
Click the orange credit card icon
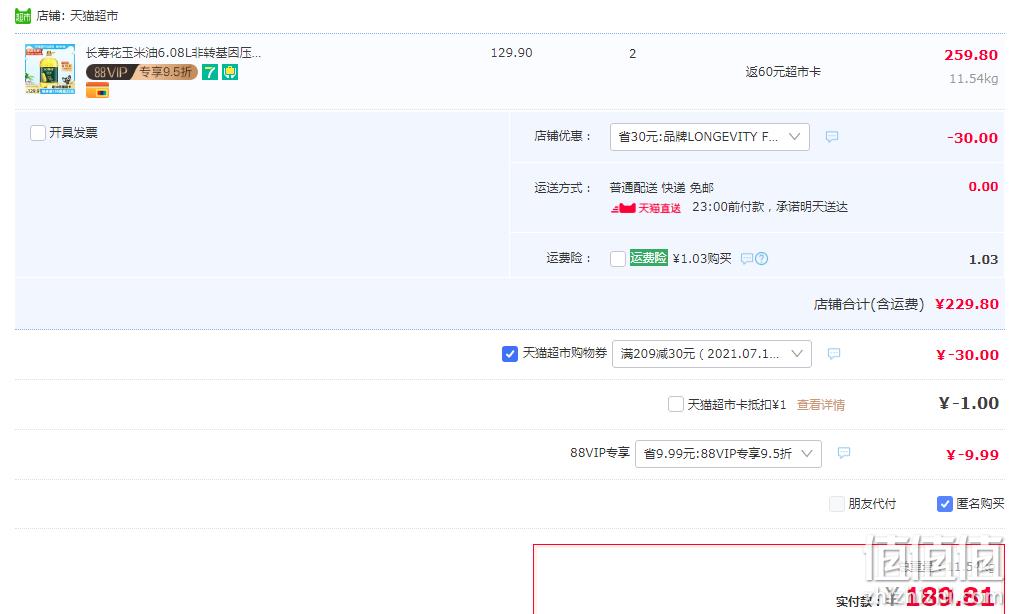98,91
